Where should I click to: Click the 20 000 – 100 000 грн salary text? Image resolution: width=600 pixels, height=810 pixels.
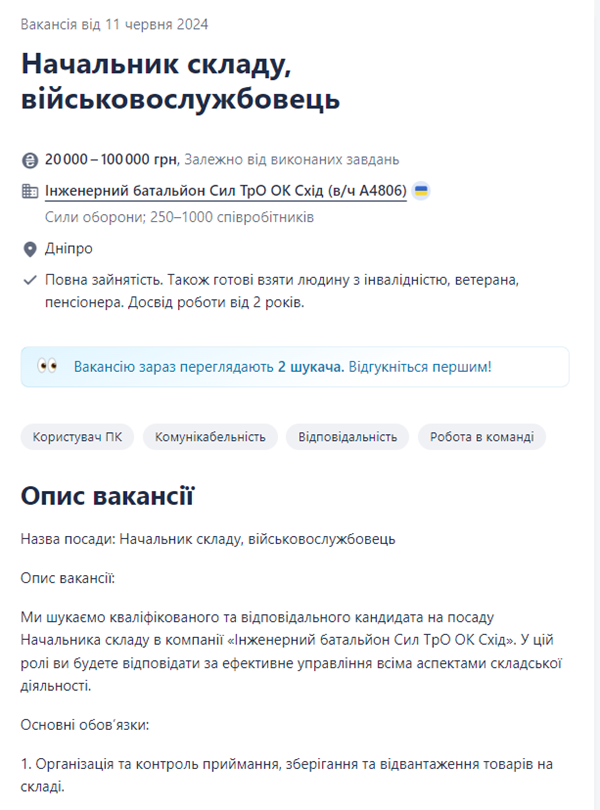(111, 159)
